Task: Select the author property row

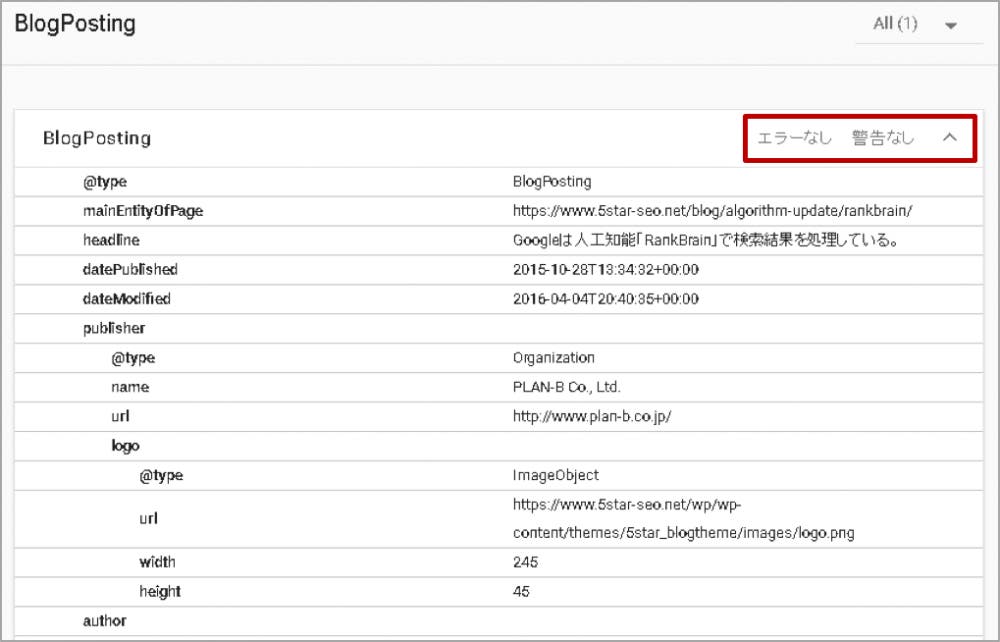Action: 104,621
